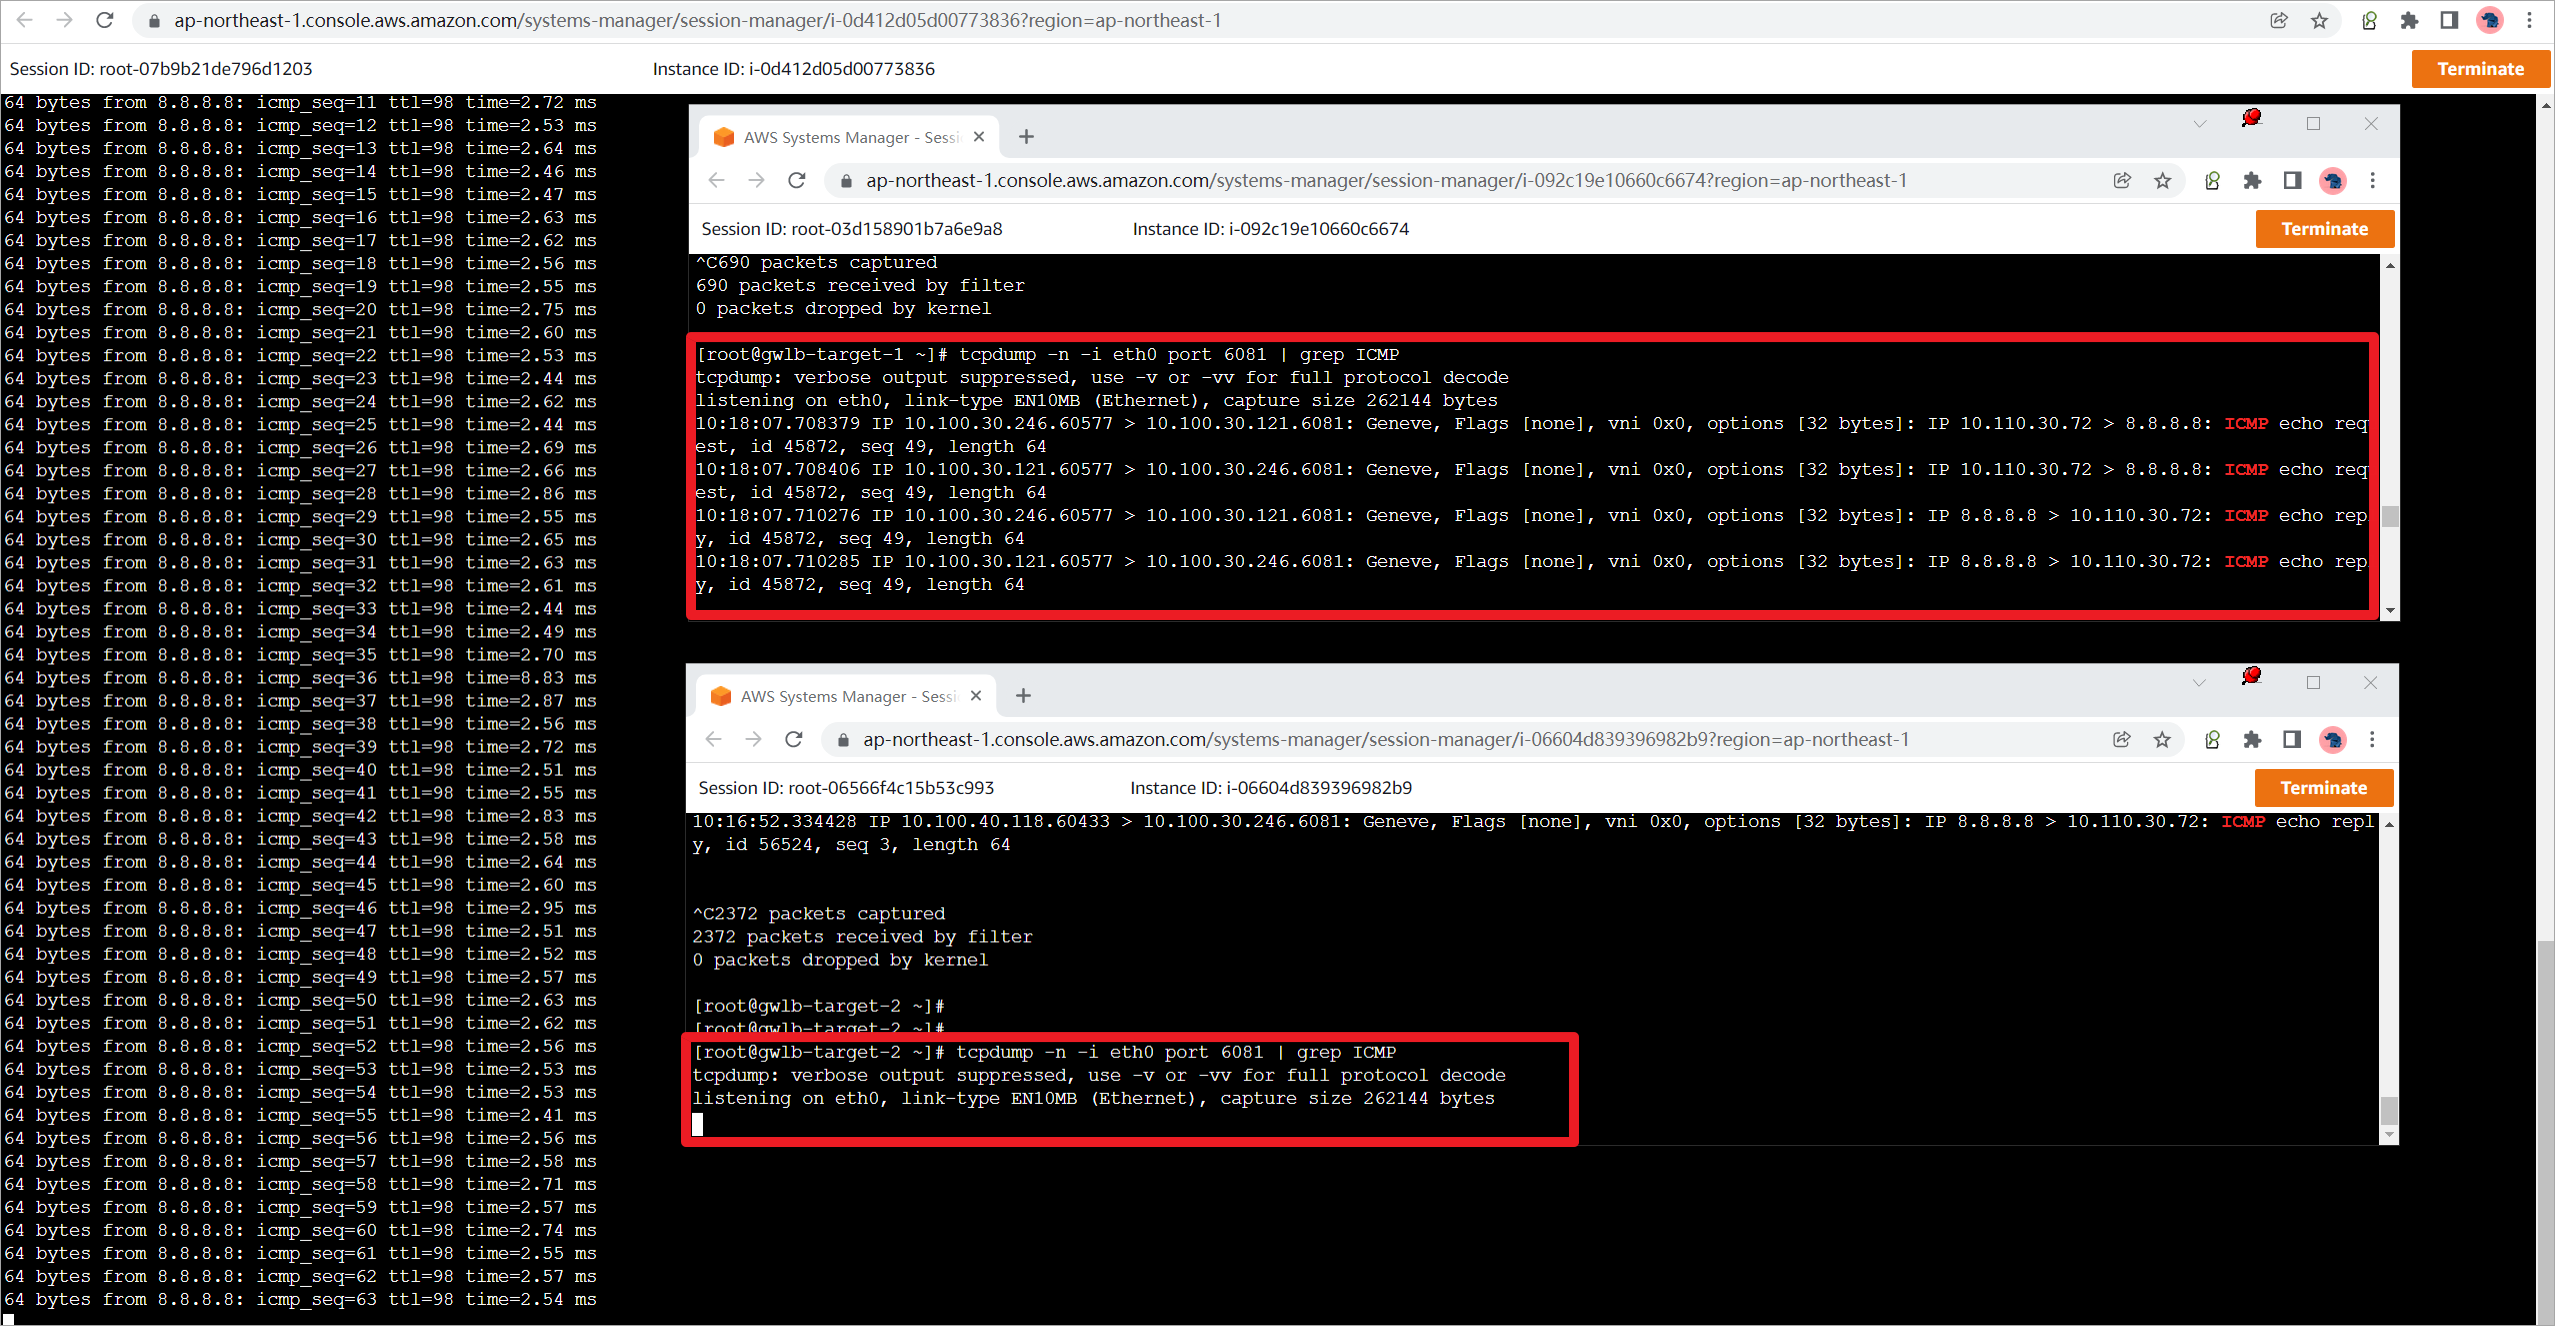Click the Terminate button on gwlb-target-1 session
This screenshot has height=1326, width=2555.
click(2323, 228)
